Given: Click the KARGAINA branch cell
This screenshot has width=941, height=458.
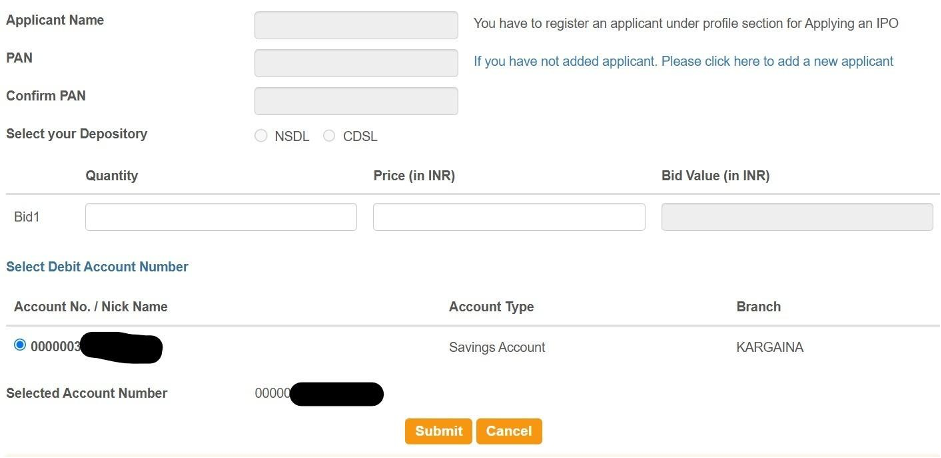Looking at the screenshot, I should tap(769, 348).
